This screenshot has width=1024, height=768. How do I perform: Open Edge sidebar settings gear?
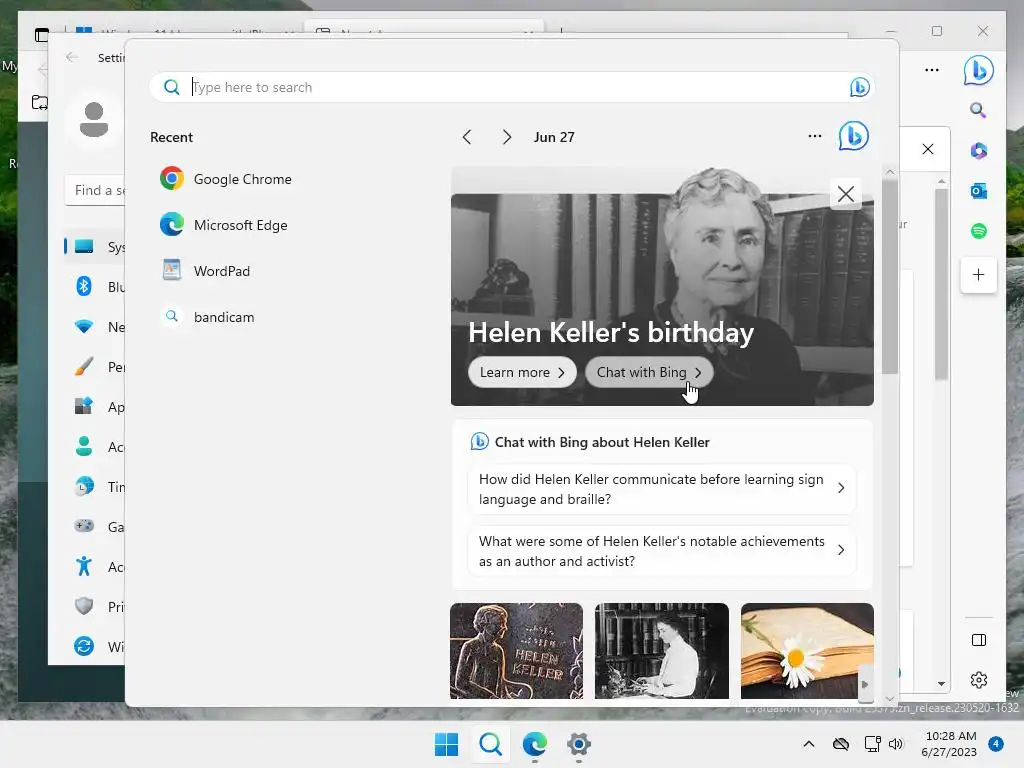tap(978, 680)
